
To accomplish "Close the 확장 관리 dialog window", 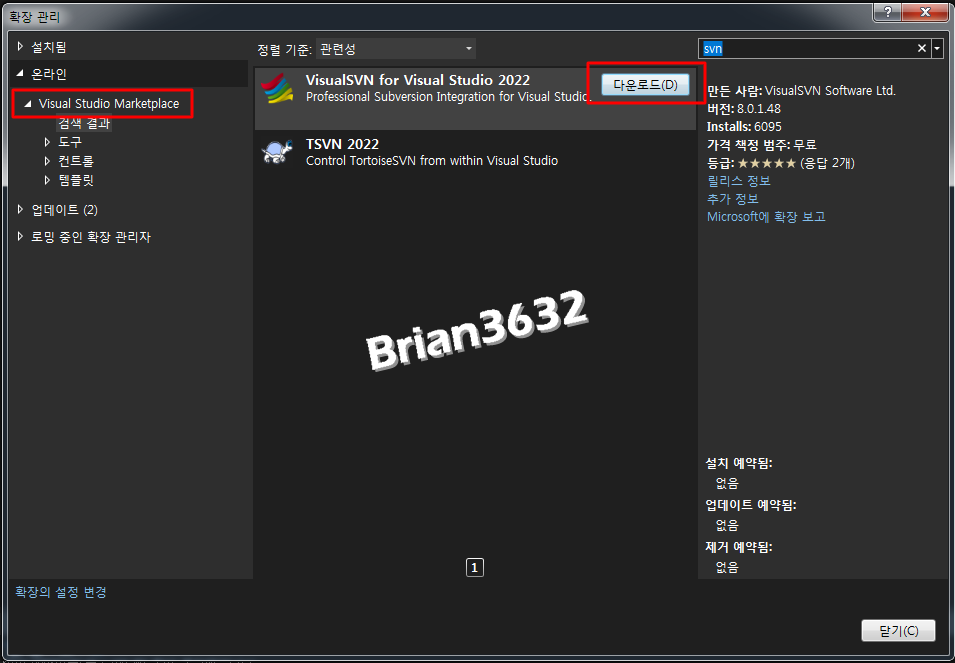I will [x=926, y=12].
